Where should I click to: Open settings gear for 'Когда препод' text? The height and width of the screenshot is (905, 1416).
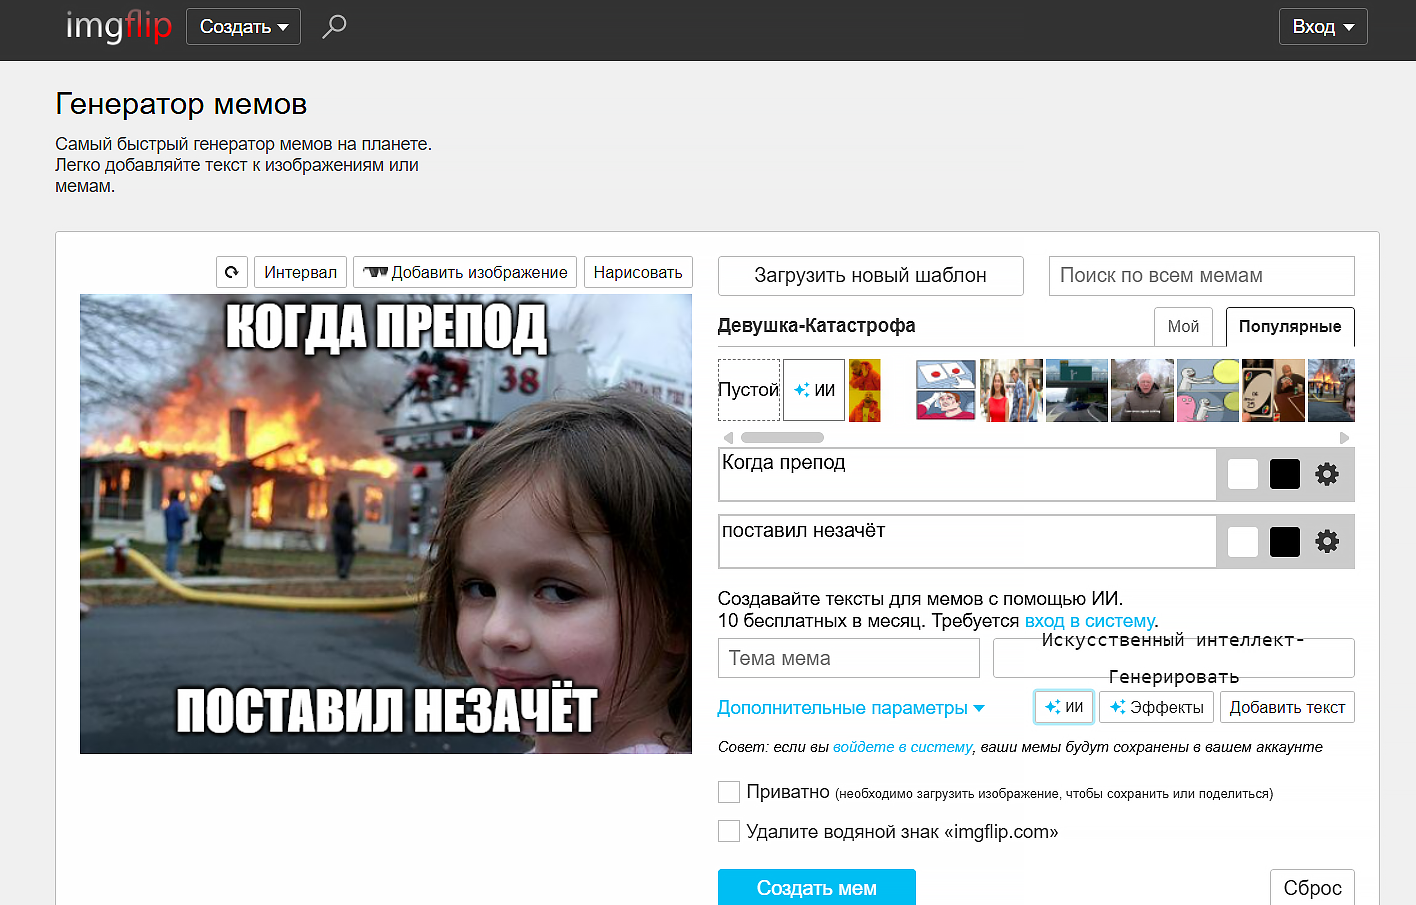(x=1327, y=474)
